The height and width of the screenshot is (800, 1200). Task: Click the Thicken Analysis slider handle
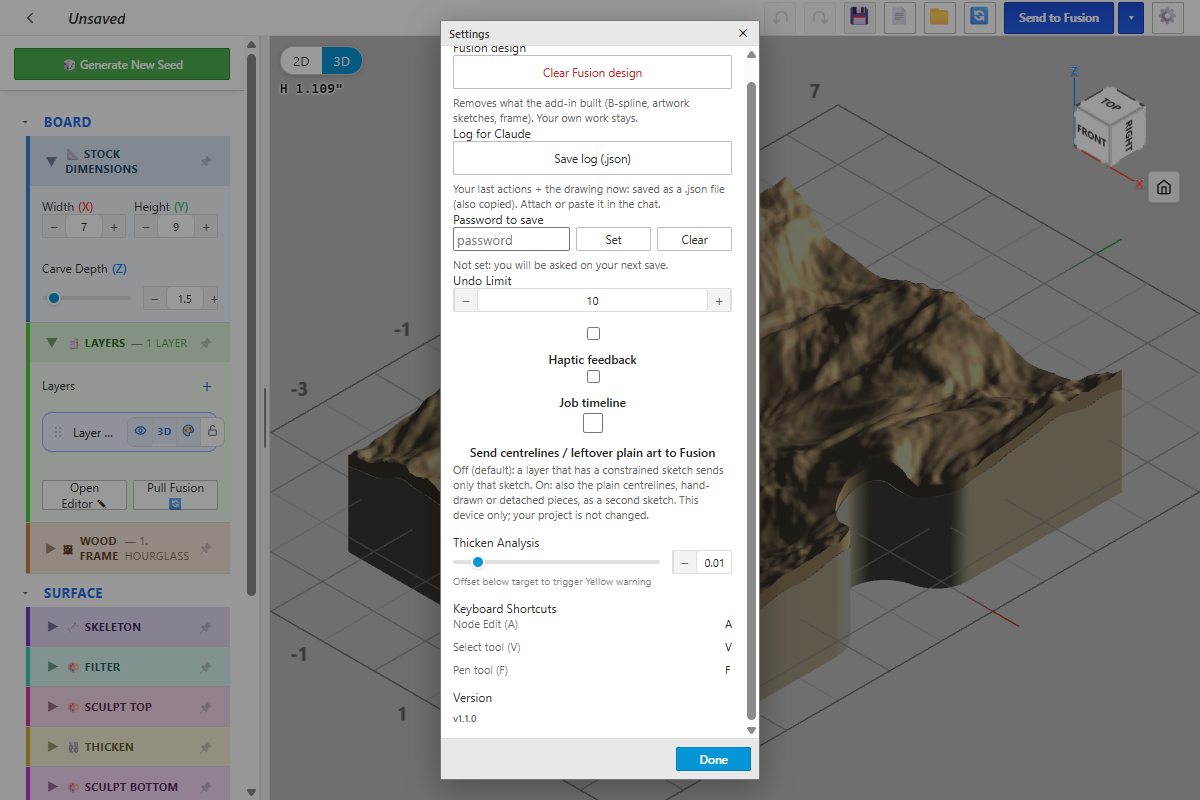(x=478, y=562)
